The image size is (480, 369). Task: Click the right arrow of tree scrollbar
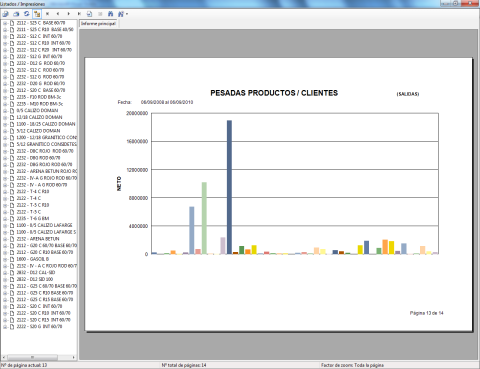point(74,357)
